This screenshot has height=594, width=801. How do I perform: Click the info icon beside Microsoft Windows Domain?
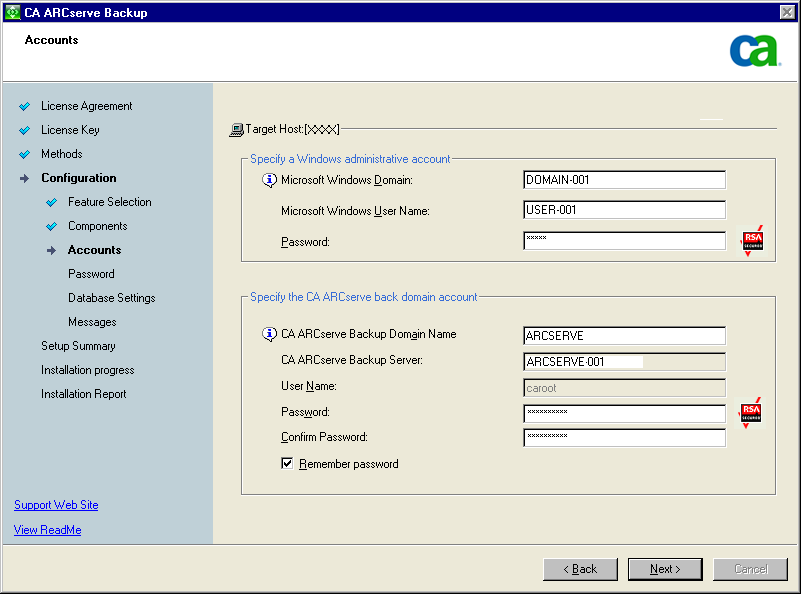tap(268, 181)
